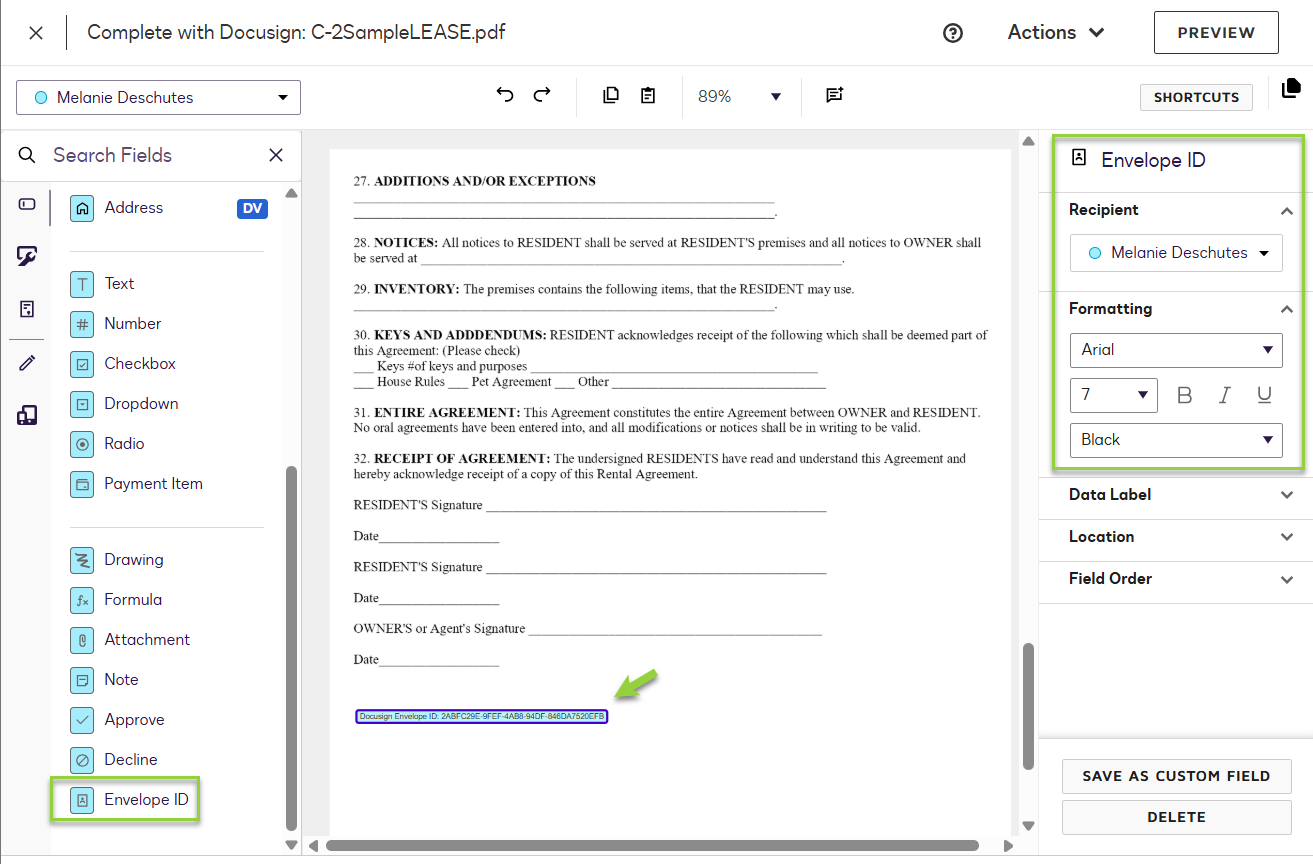1313x864 pixels.
Task: Open the Black font color dropdown
Action: [1176, 440]
